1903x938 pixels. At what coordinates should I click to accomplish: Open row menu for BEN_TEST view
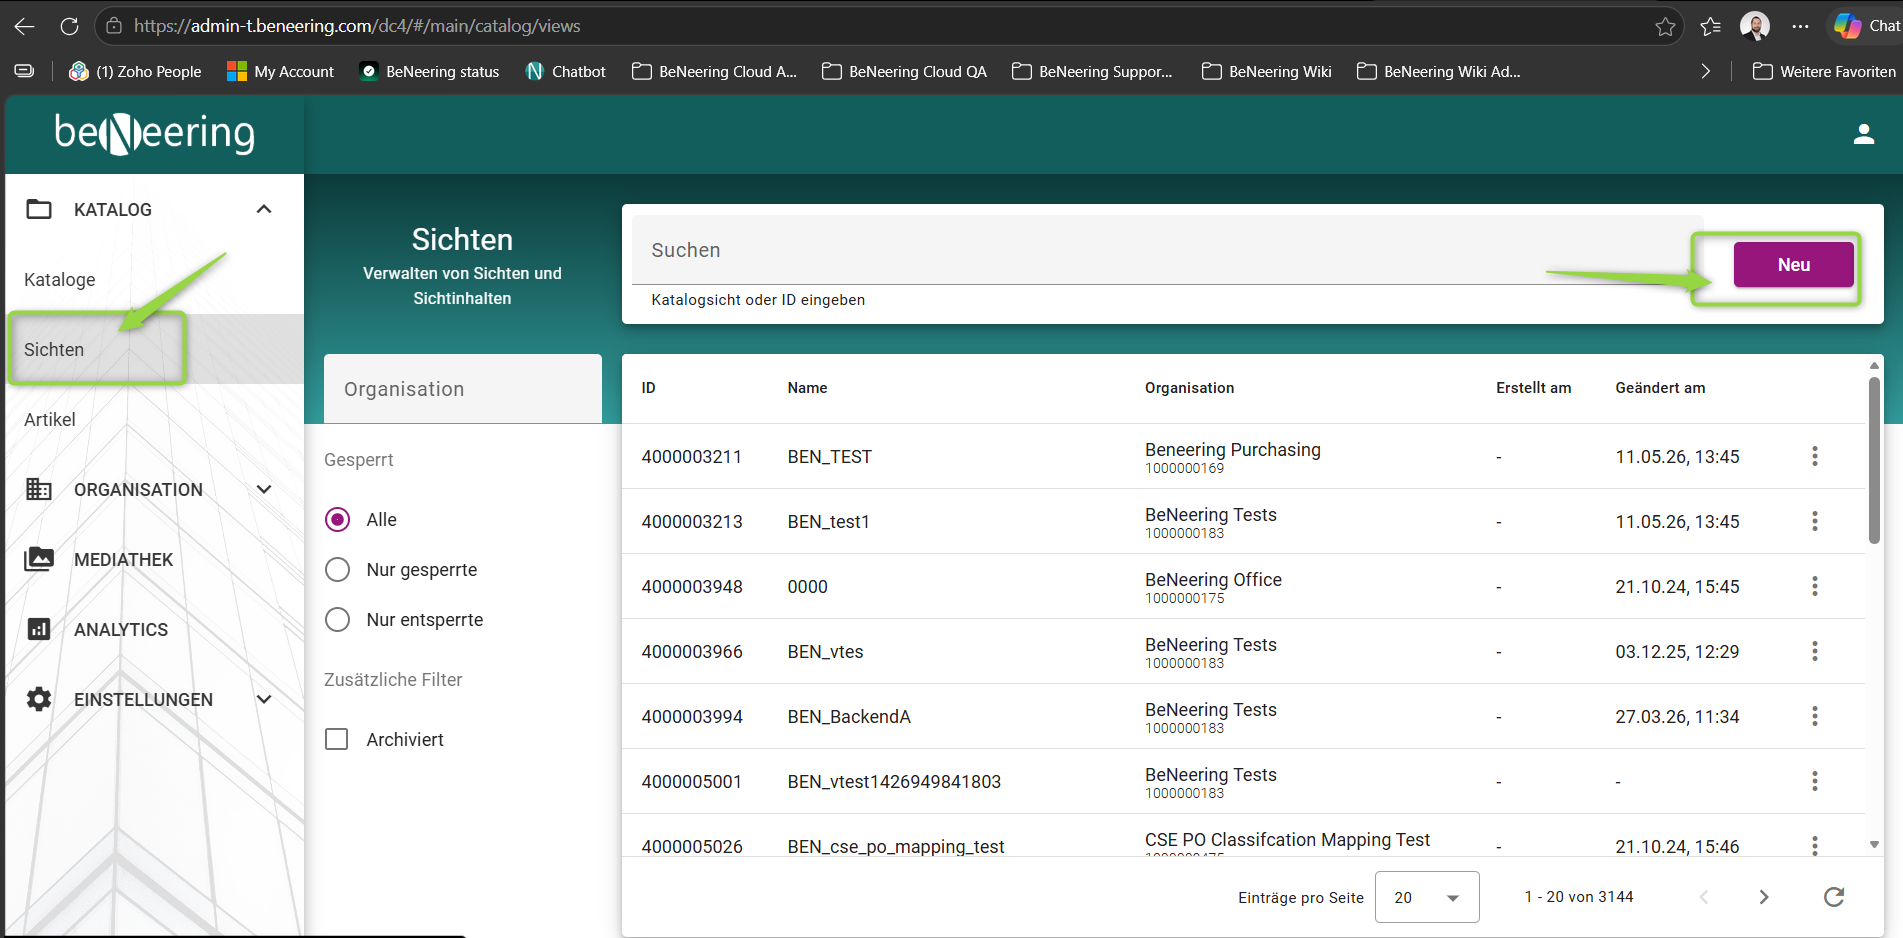point(1815,456)
